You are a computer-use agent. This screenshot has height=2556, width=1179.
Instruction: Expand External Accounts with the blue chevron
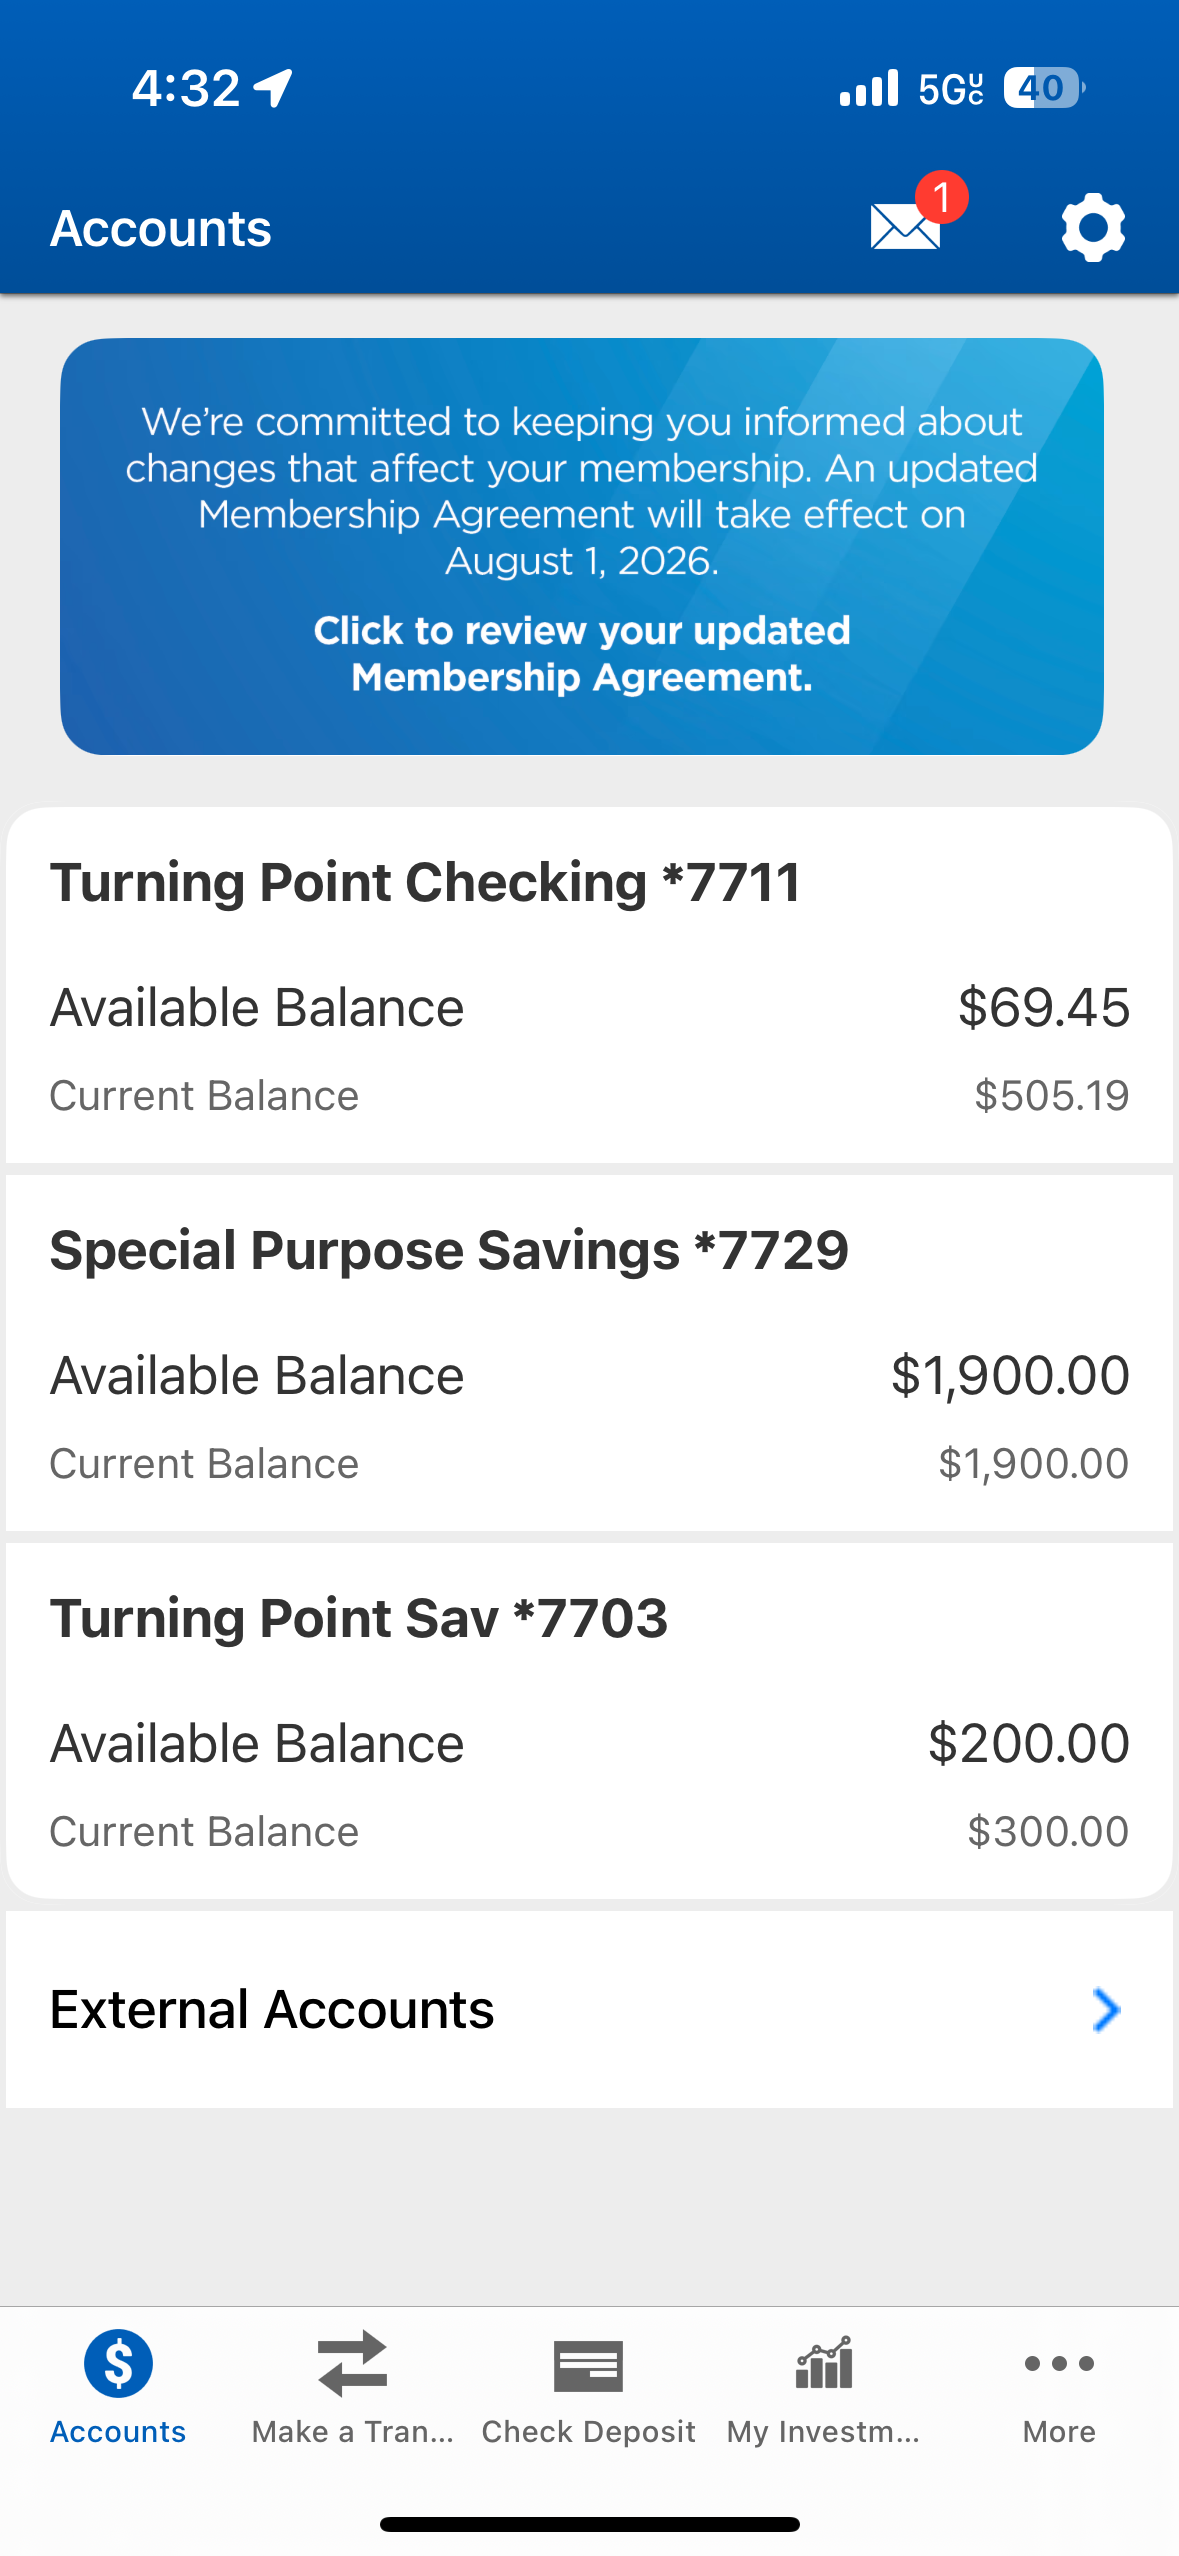point(1105,2010)
